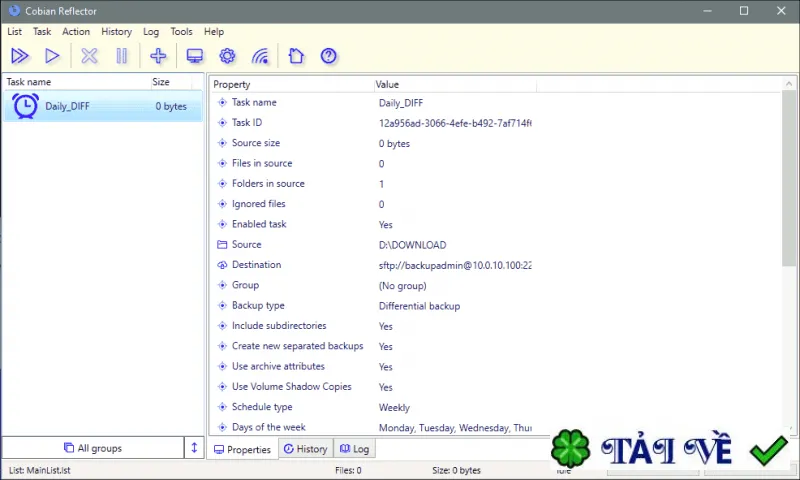
Task: Click the Task name column header
Action: (77, 82)
